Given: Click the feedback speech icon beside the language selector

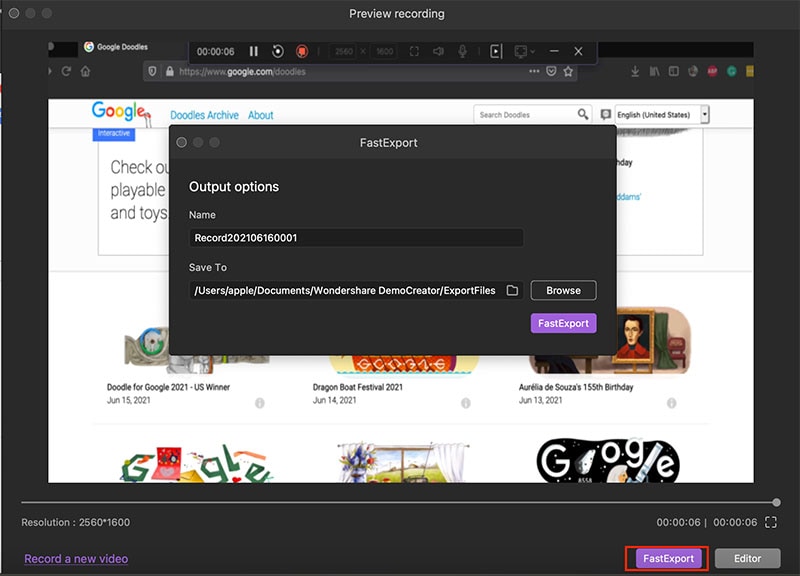Looking at the screenshot, I should (x=605, y=114).
